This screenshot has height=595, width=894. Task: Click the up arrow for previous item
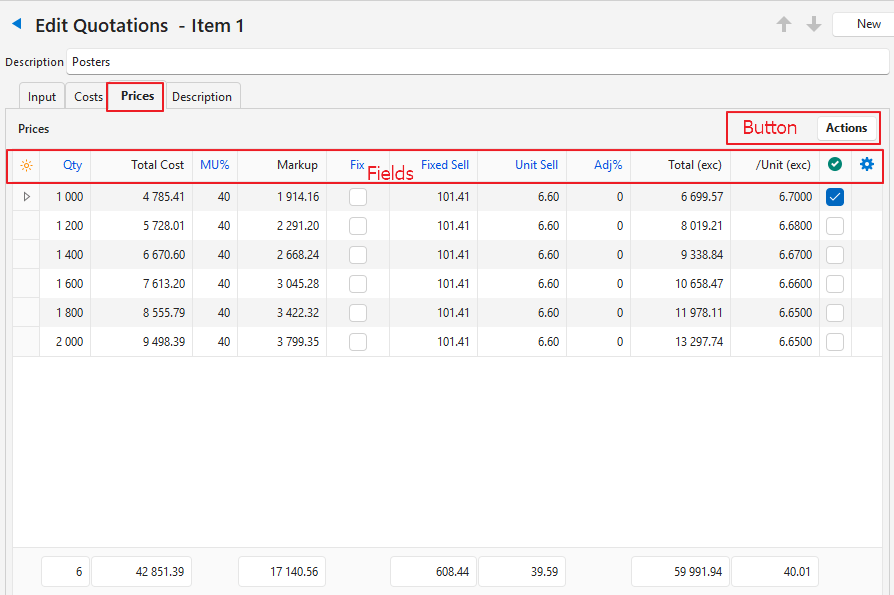pos(784,25)
